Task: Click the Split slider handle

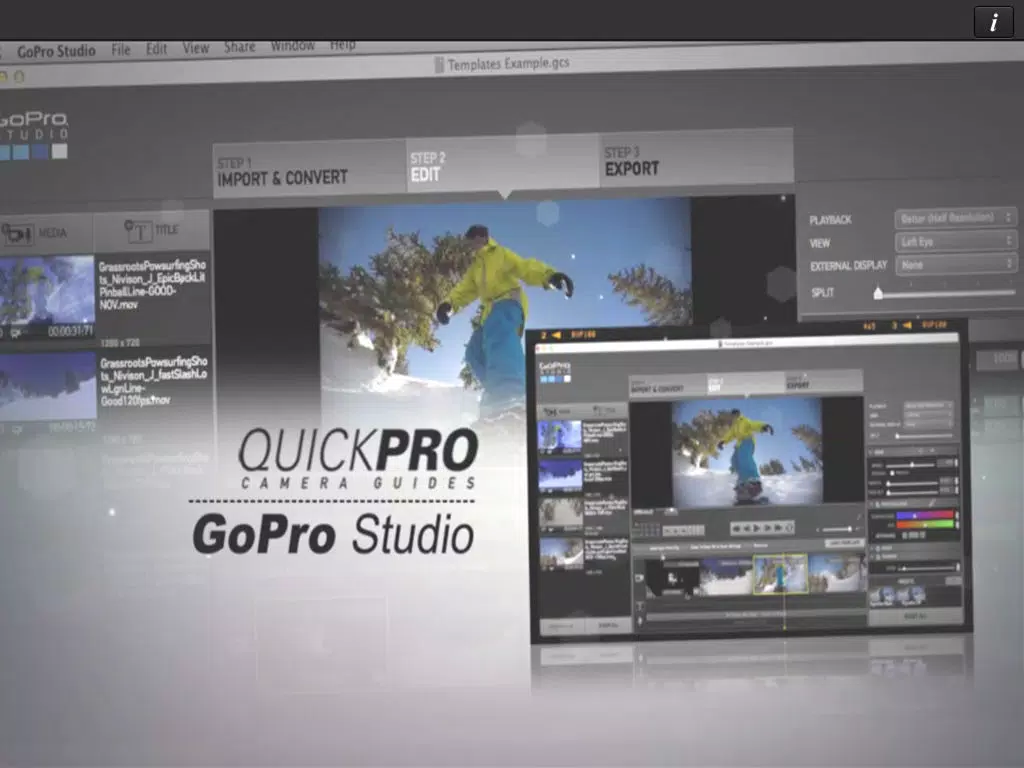Action: click(x=878, y=293)
